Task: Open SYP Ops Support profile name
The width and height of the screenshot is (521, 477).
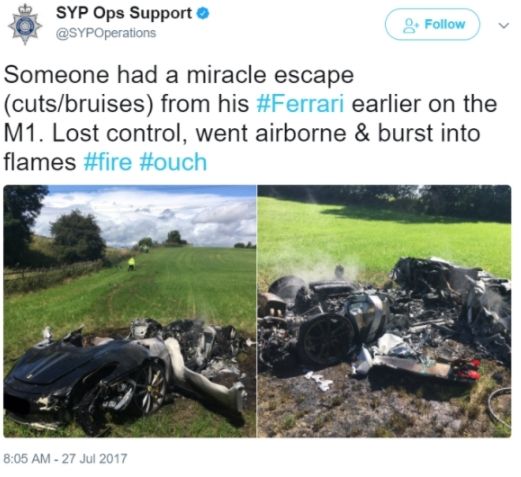Action: pyautogui.click(x=124, y=14)
